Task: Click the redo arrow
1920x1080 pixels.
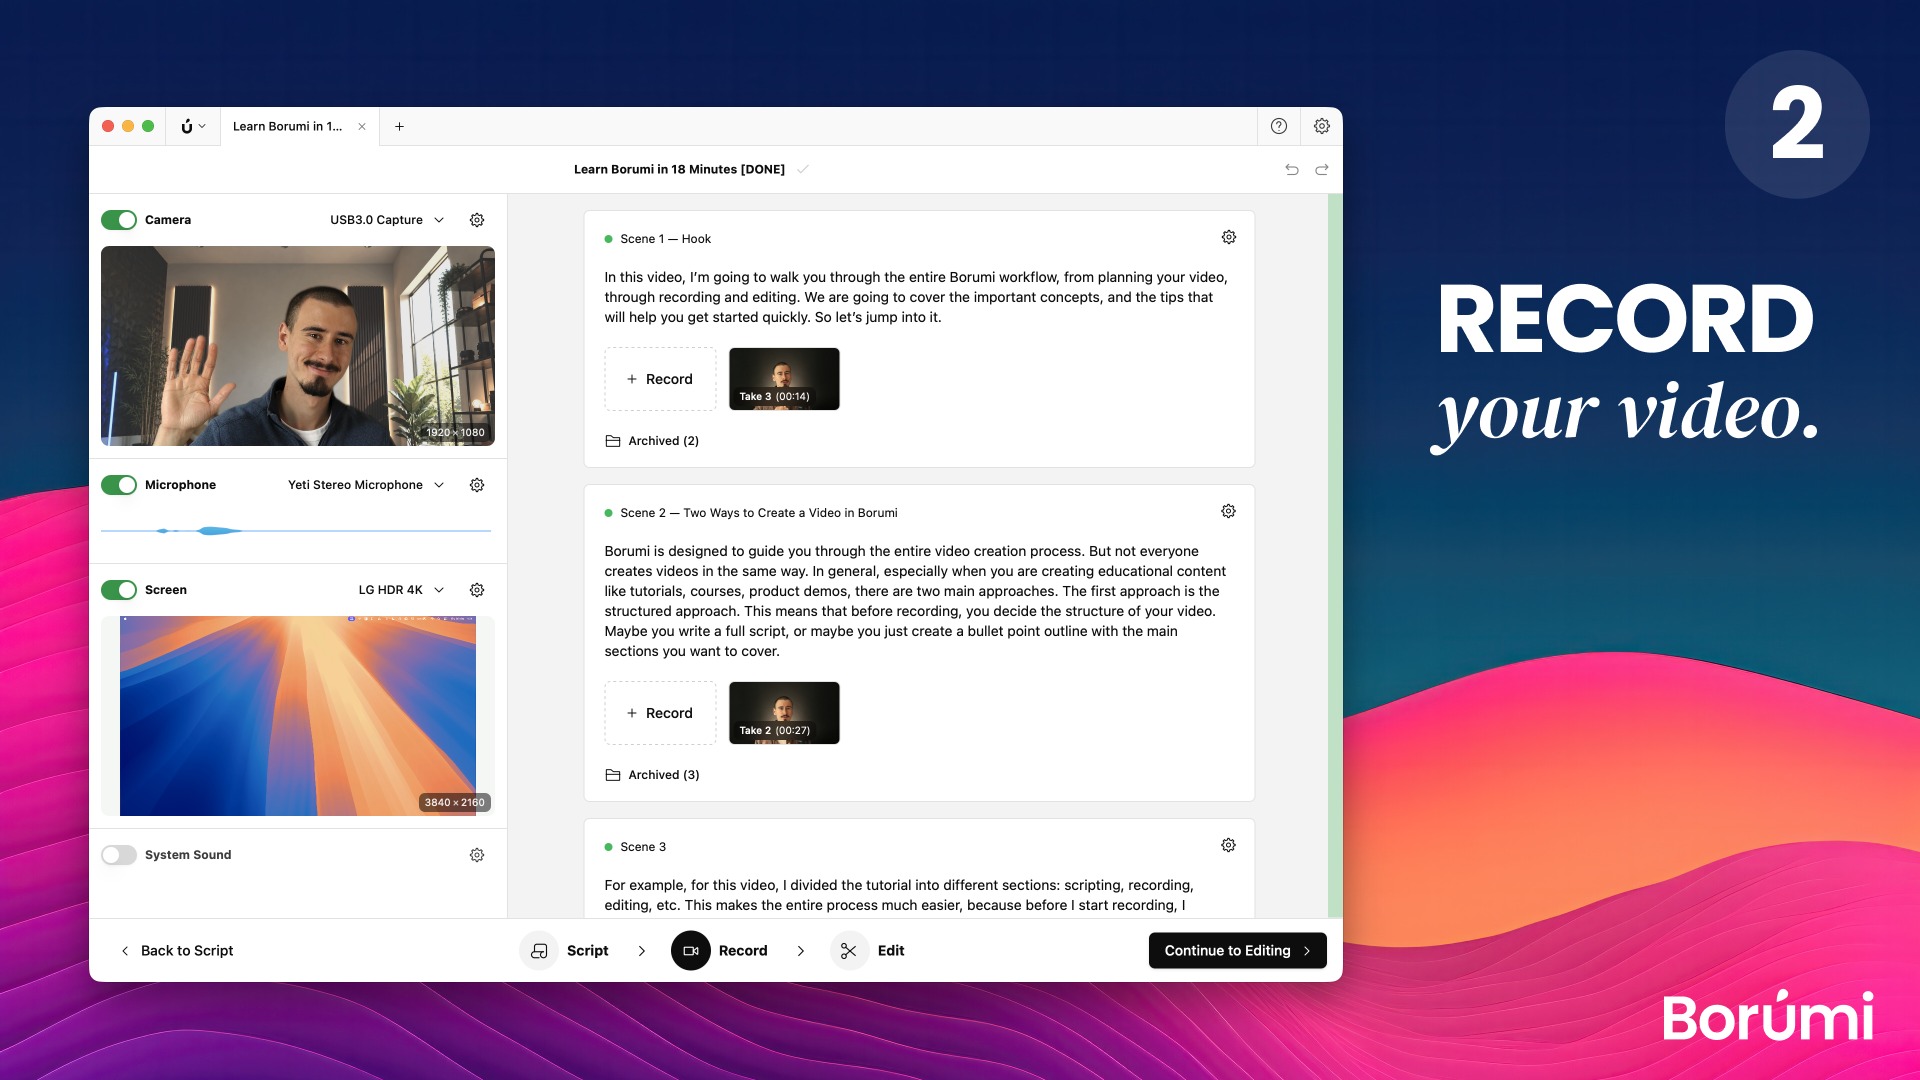Action: (1321, 169)
